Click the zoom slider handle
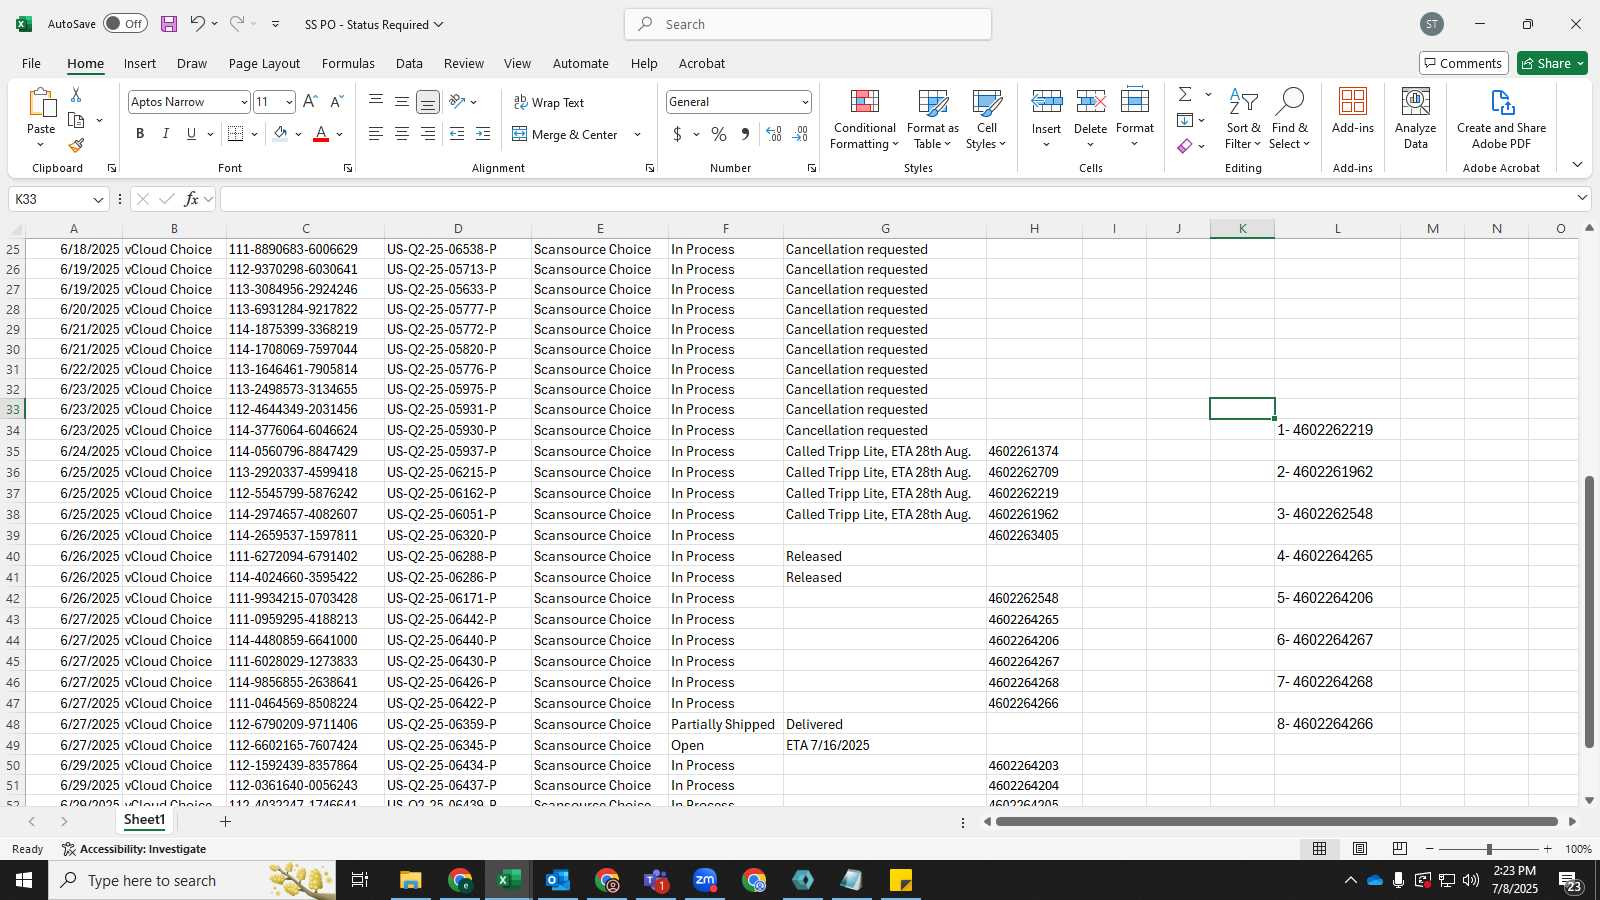The width and height of the screenshot is (1600, 900). click(1489, 849)
